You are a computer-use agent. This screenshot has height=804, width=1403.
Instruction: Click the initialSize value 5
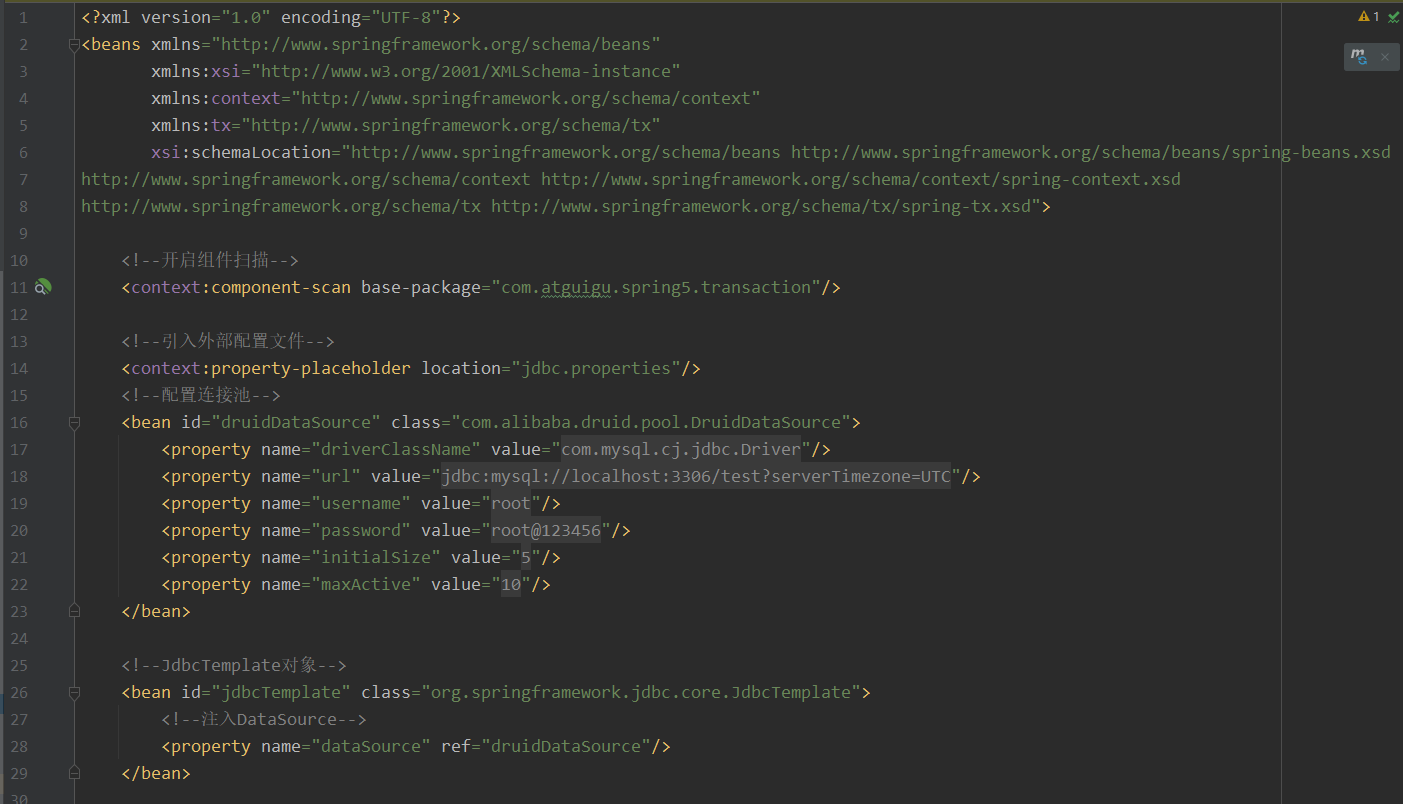[526, 557]
